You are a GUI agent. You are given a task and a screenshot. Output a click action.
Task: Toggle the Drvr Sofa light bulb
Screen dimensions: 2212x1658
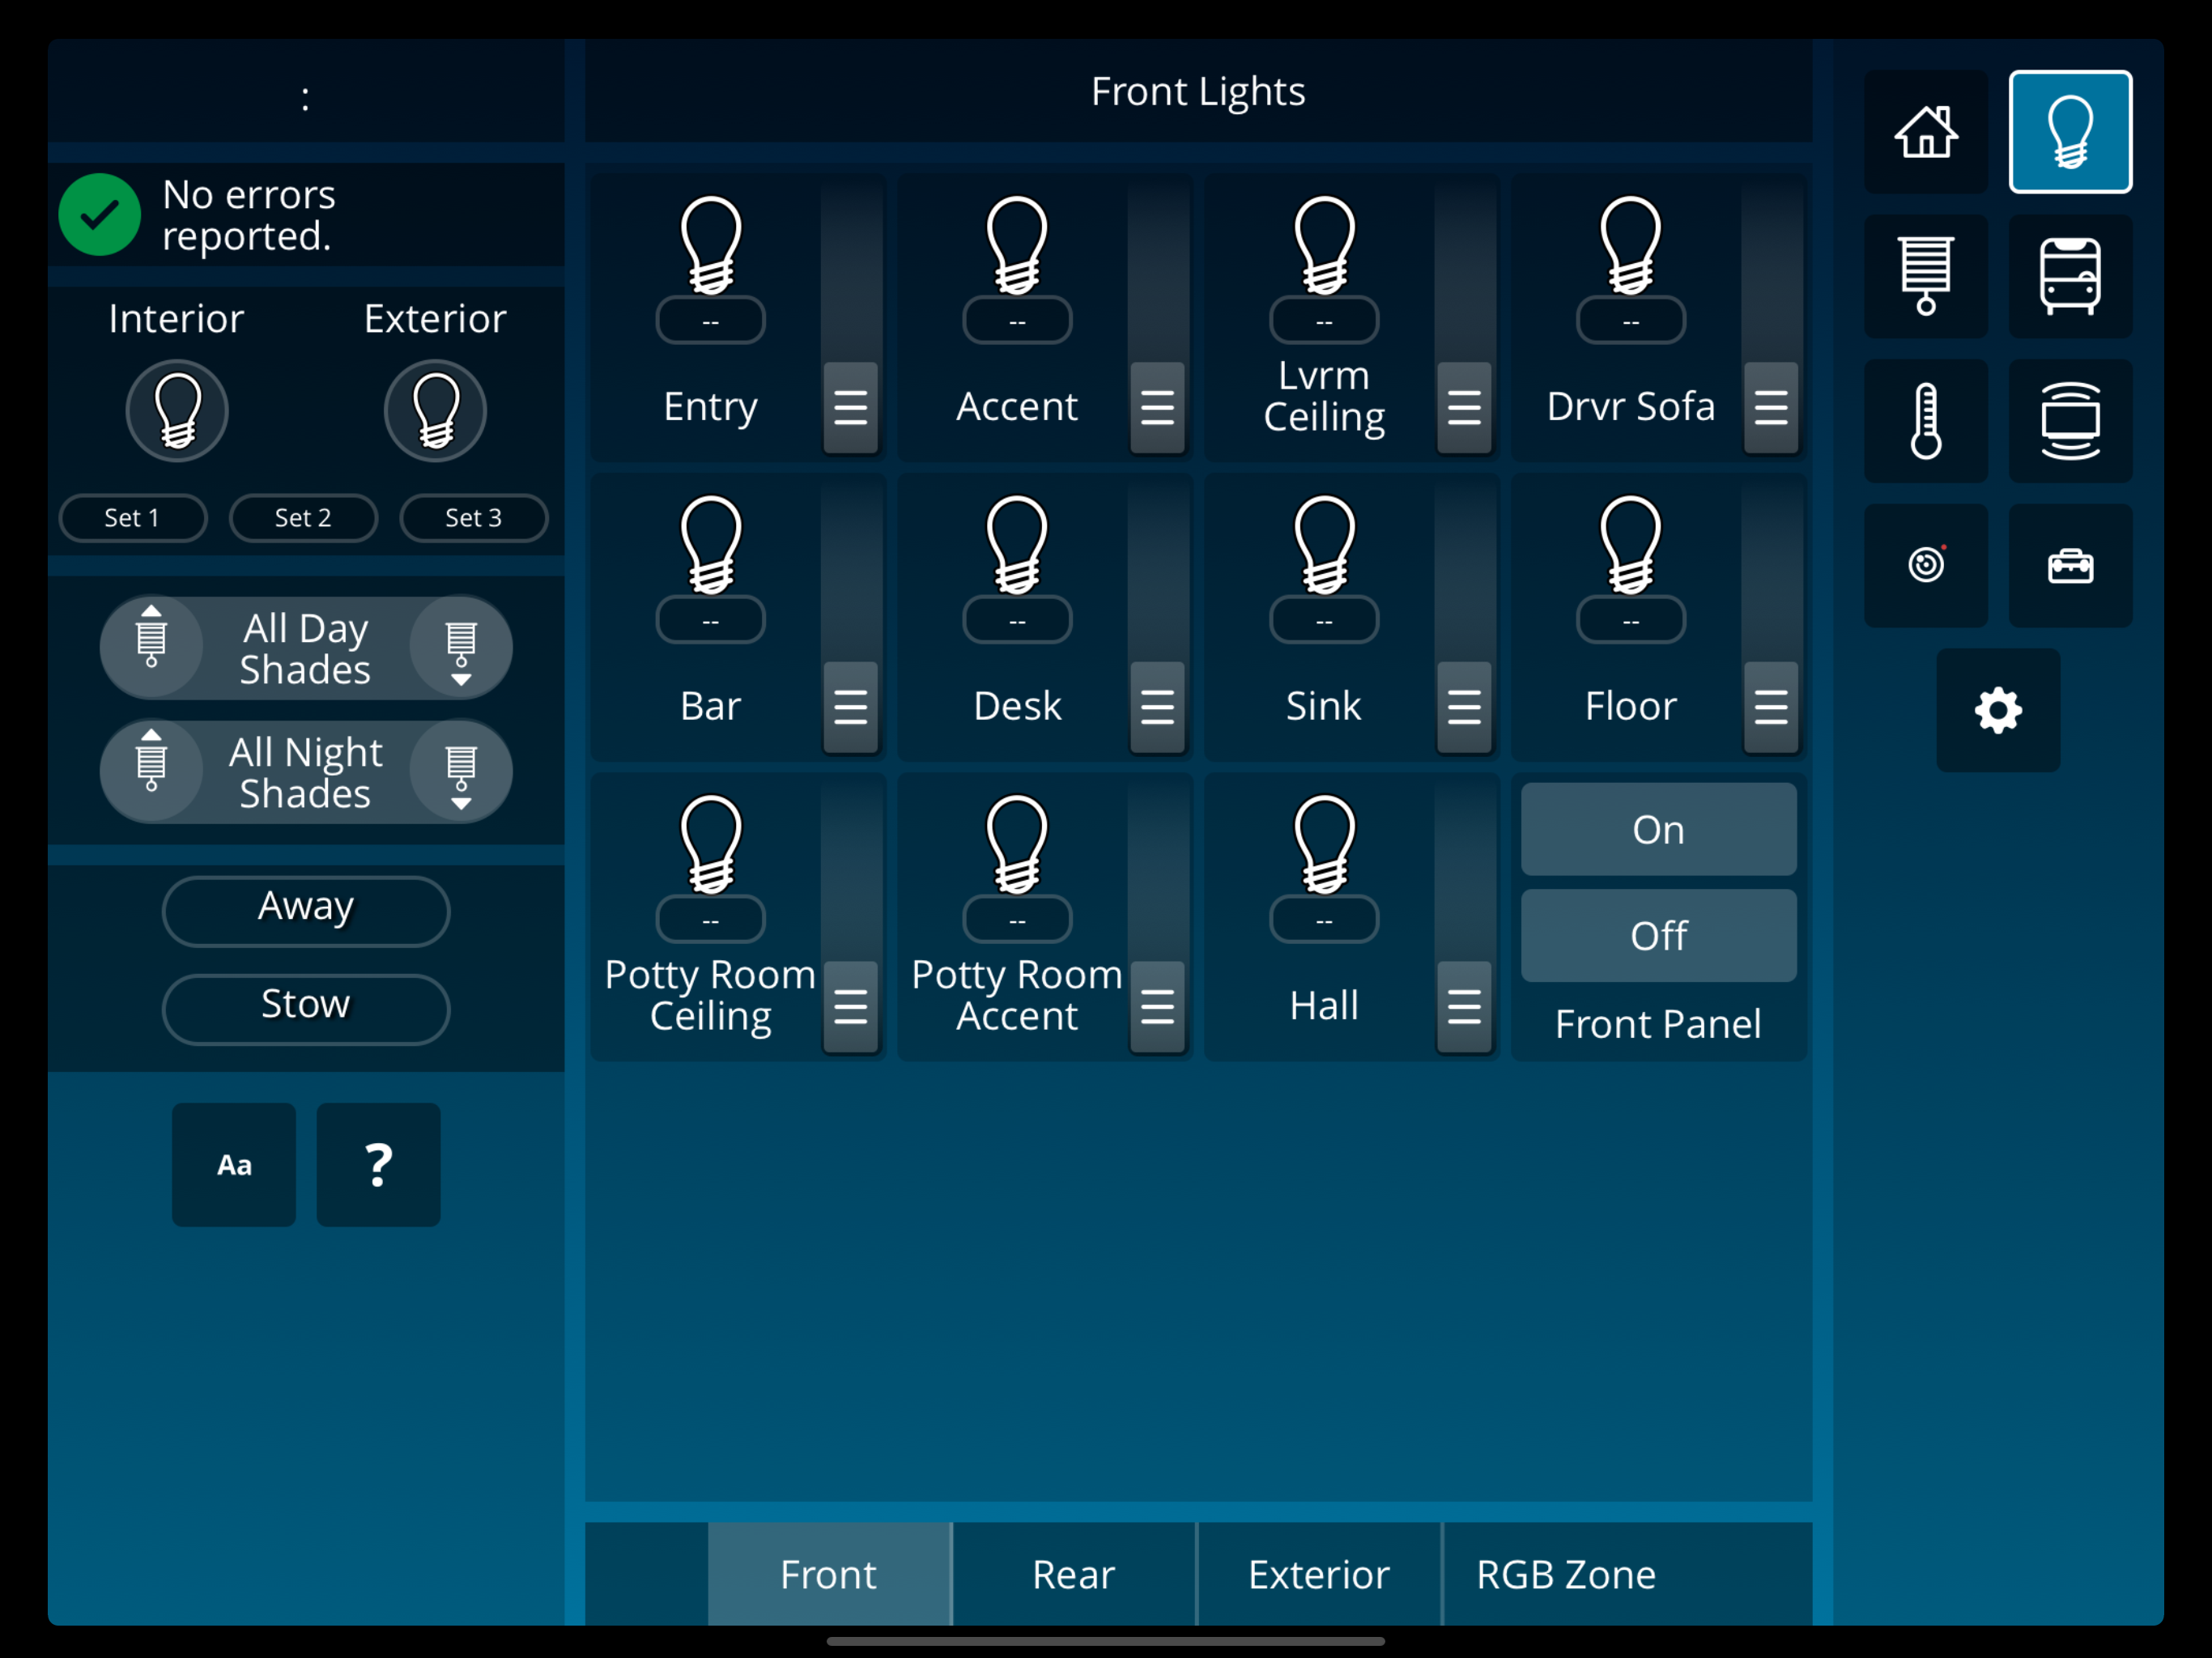(x=1631, y=245)
